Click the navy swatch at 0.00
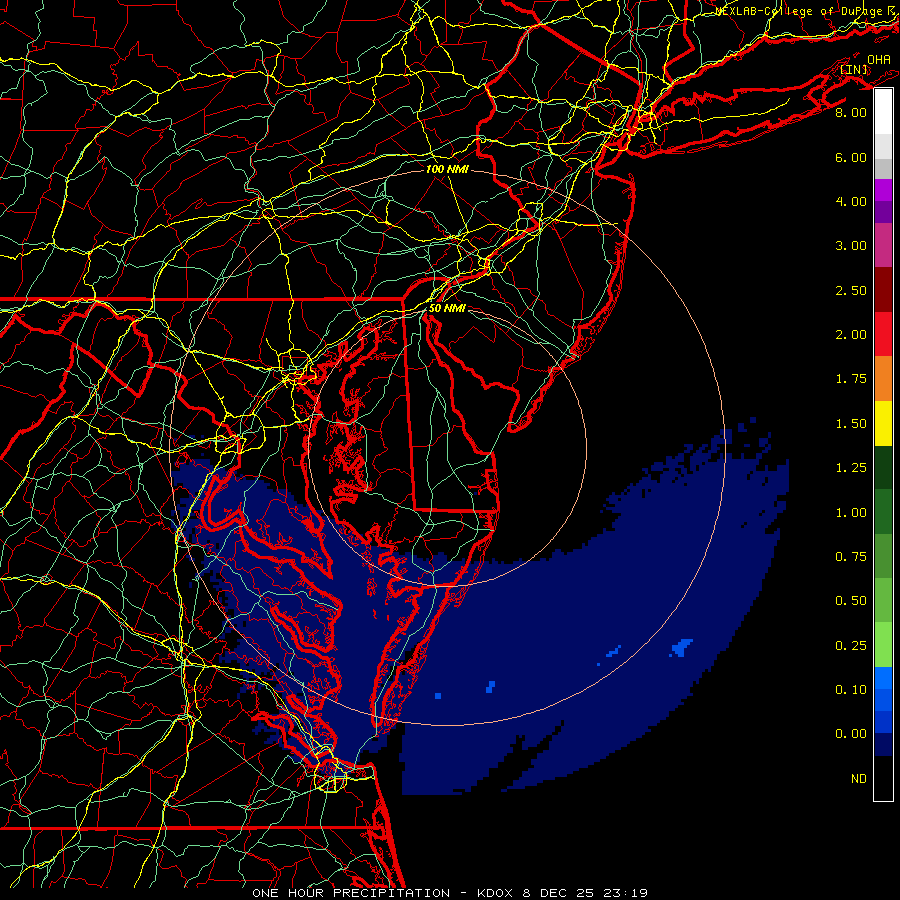The width and height of the screenshot is (900, 900). 883,745
